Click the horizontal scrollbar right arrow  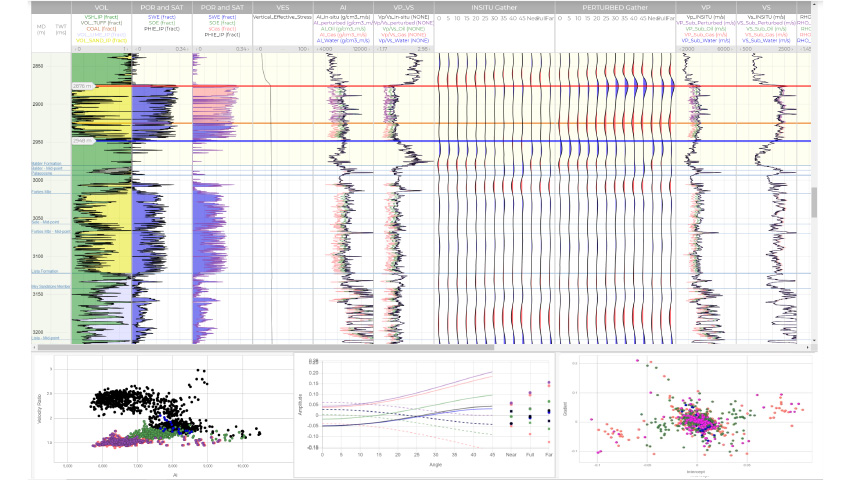[807, 347]
